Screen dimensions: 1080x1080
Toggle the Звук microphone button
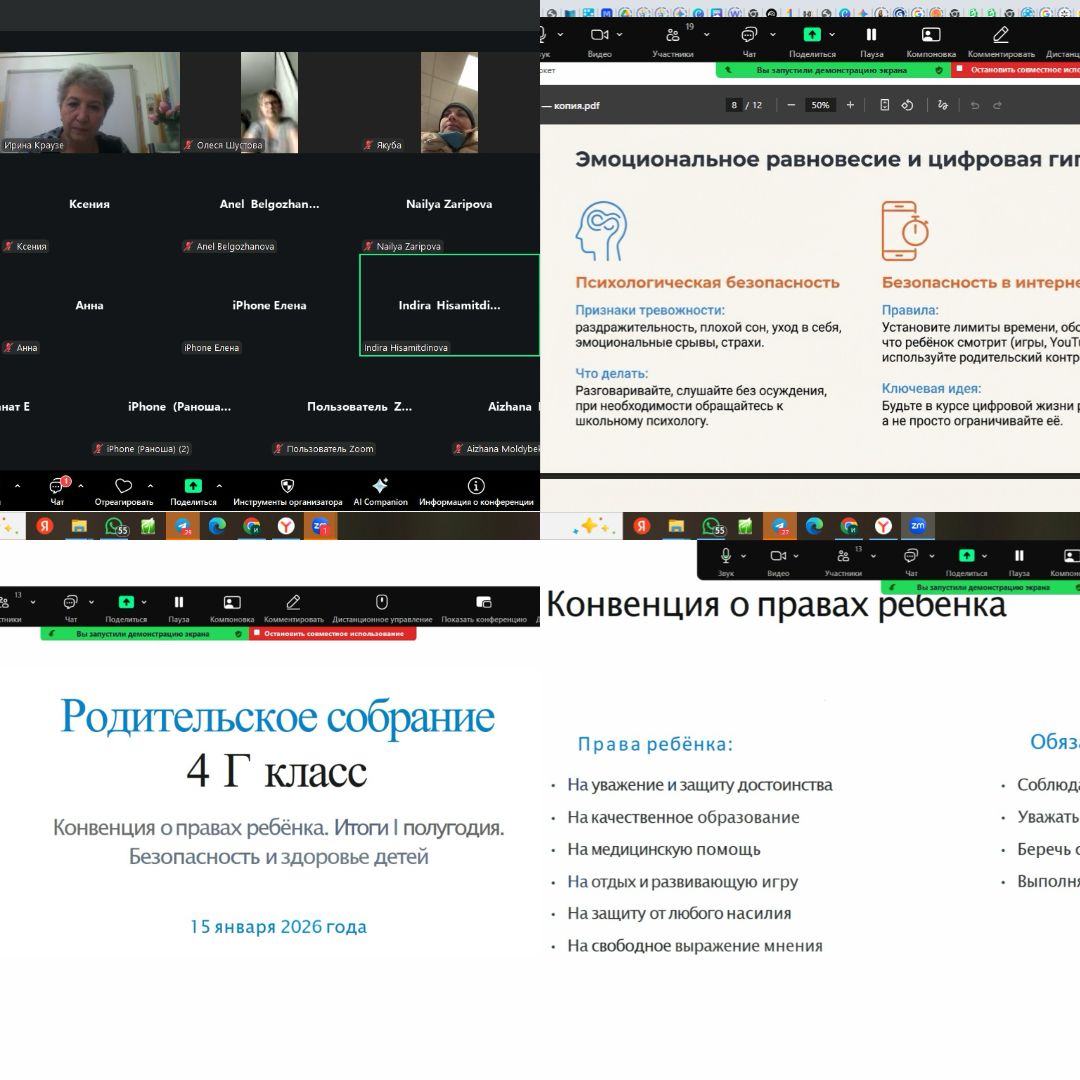coord(726,556)
